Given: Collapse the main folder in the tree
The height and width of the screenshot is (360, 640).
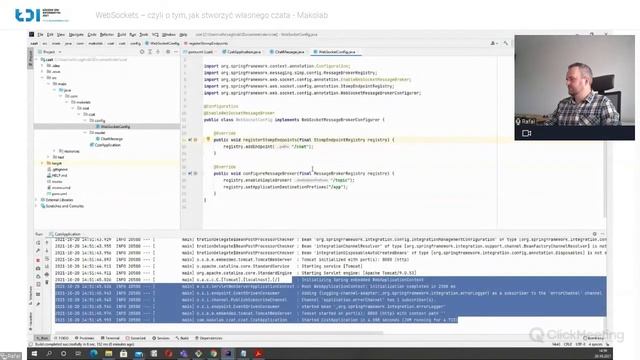Looking at the screenshot, I should [48, 84].
